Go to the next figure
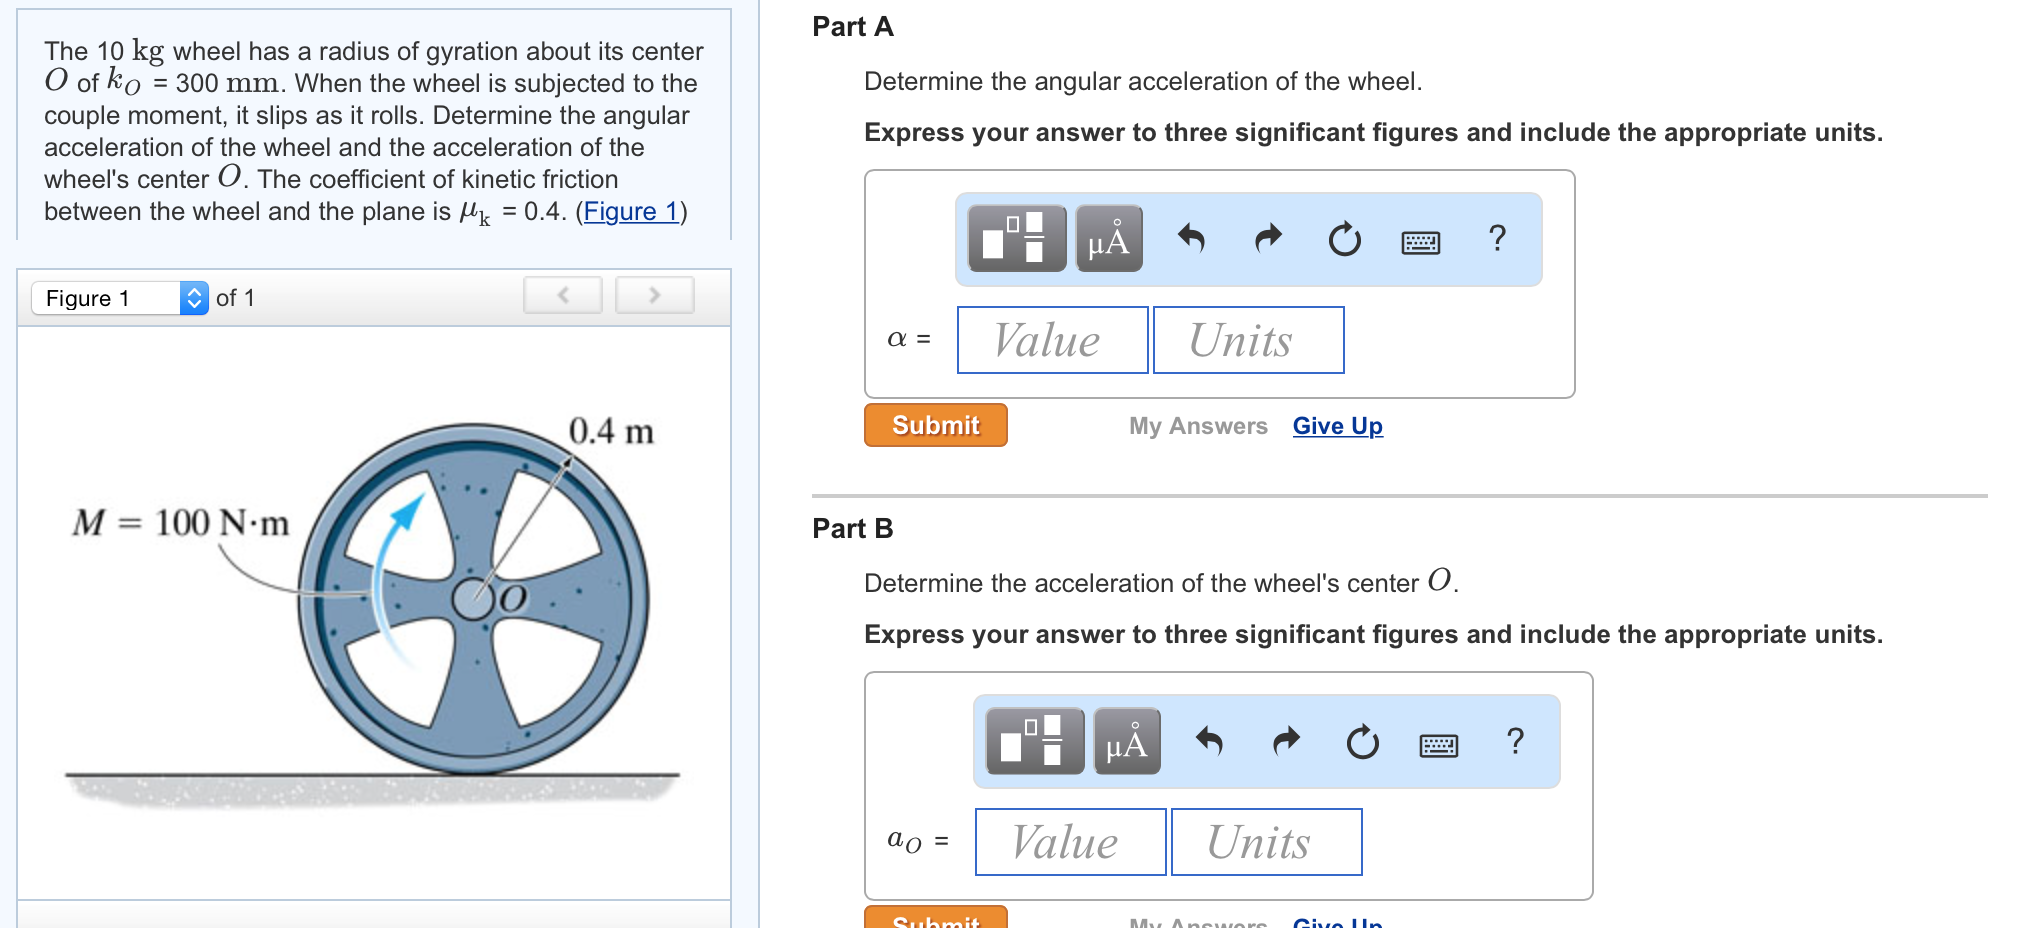This screenshot has width=2026, height=928. [x=654, y=295]
